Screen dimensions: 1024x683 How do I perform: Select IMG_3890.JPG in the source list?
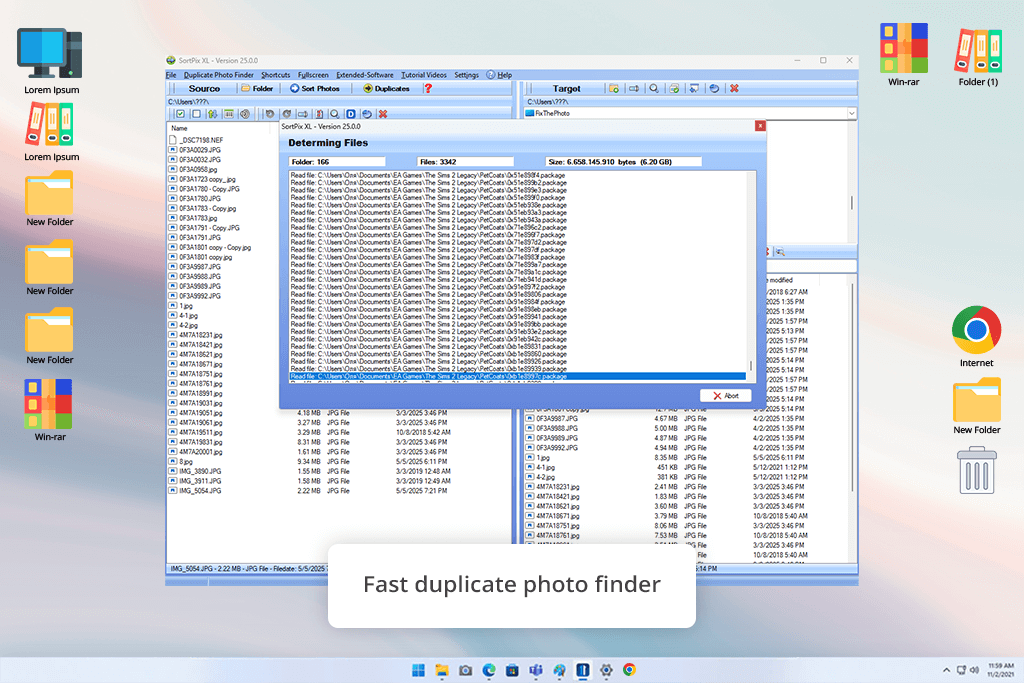(x=200, y=471)
